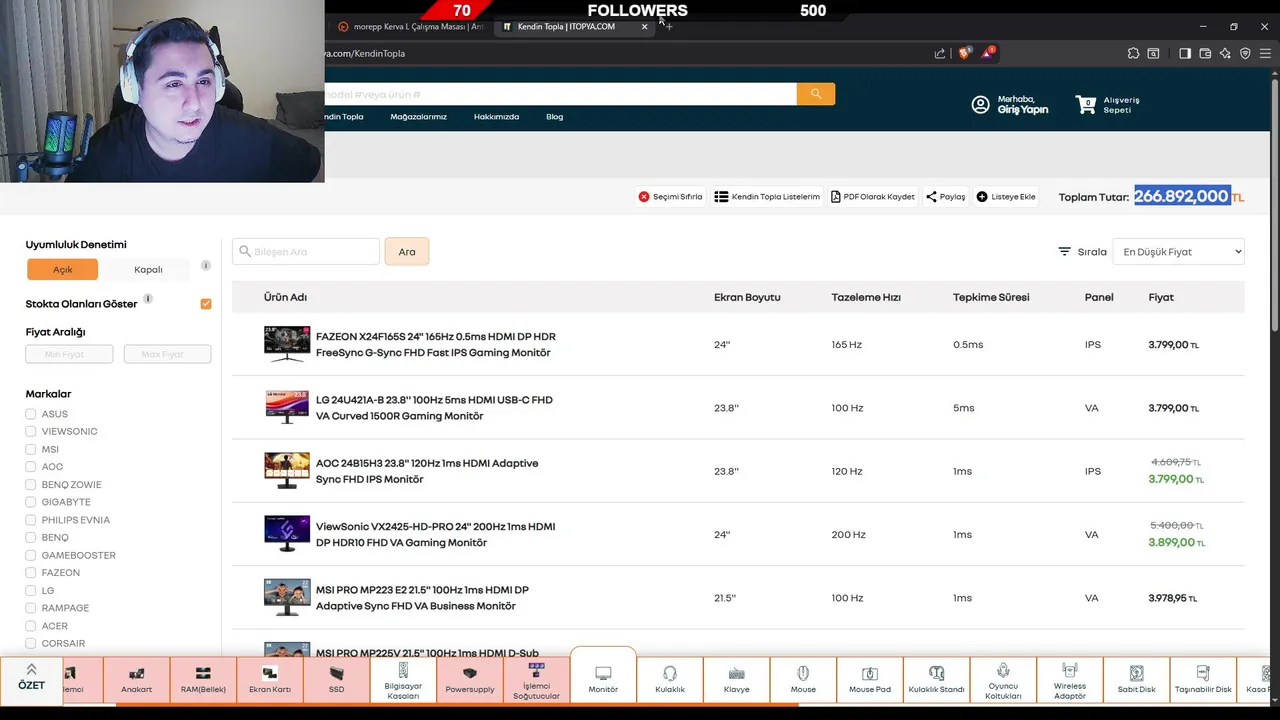Open Kendin Topla Listelerim
The height and width of the screenshot is (720, 1280).
pyautogui.click(x=768, y=197)
